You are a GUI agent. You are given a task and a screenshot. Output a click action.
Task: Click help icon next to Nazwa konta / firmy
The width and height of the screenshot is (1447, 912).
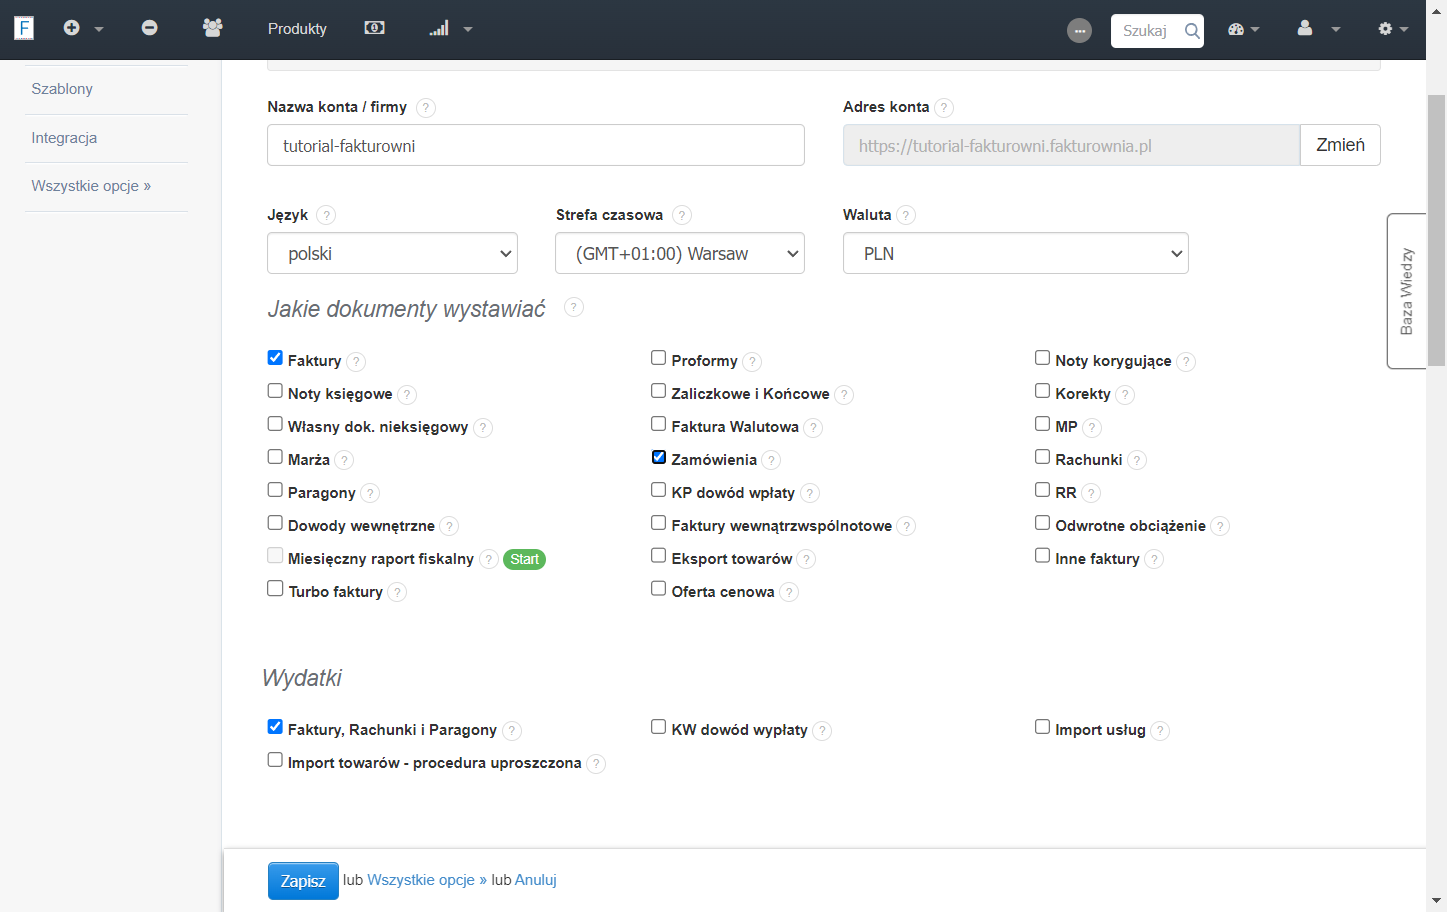click(425, 108)
